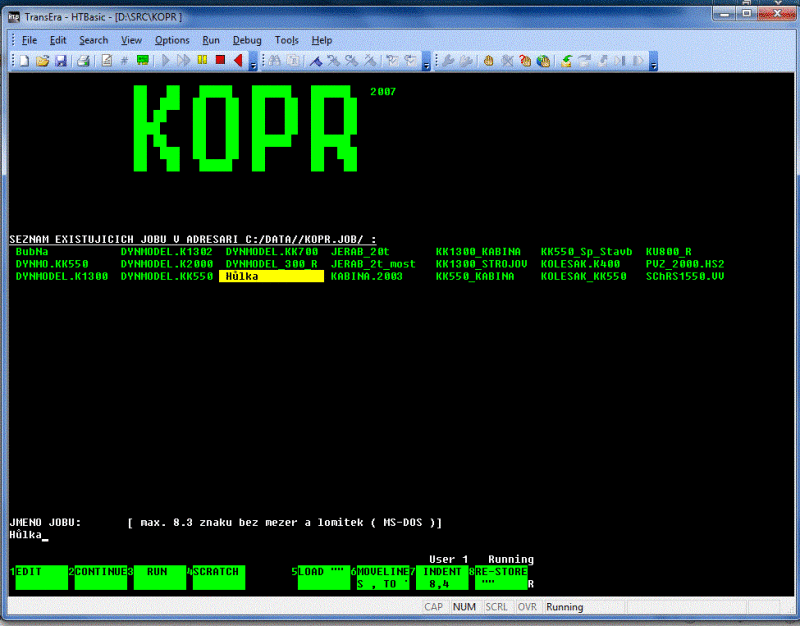
Task: Select the SChRS1550.VV job entry
Action: pyautogui.click(x=685, y=277)
